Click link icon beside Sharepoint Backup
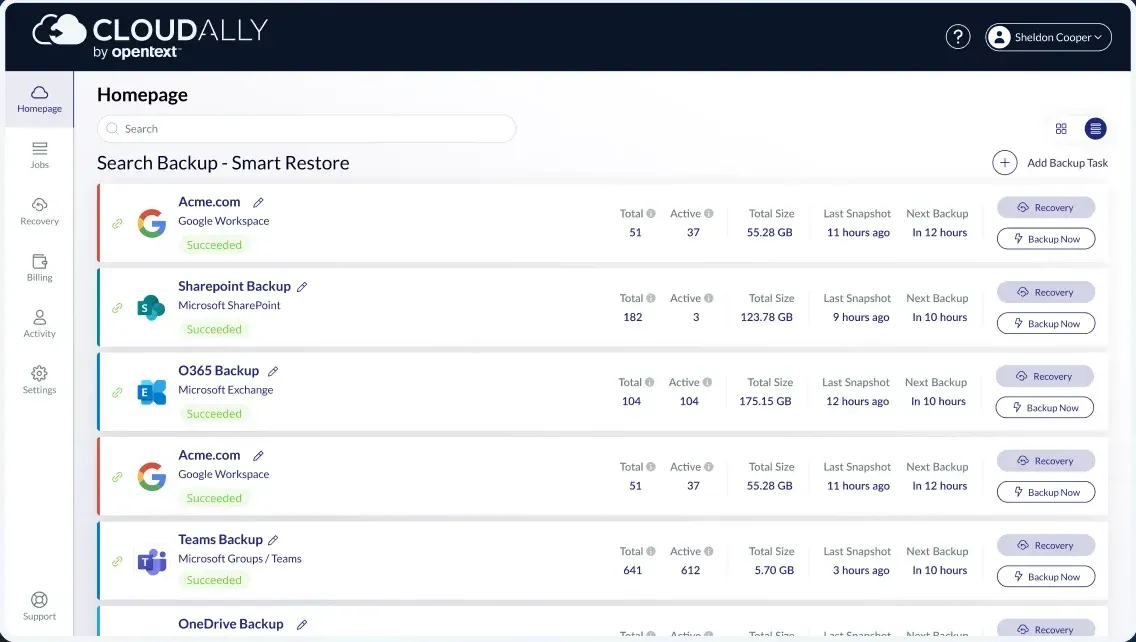The image size is (1136, 642). tap(117, 308)
